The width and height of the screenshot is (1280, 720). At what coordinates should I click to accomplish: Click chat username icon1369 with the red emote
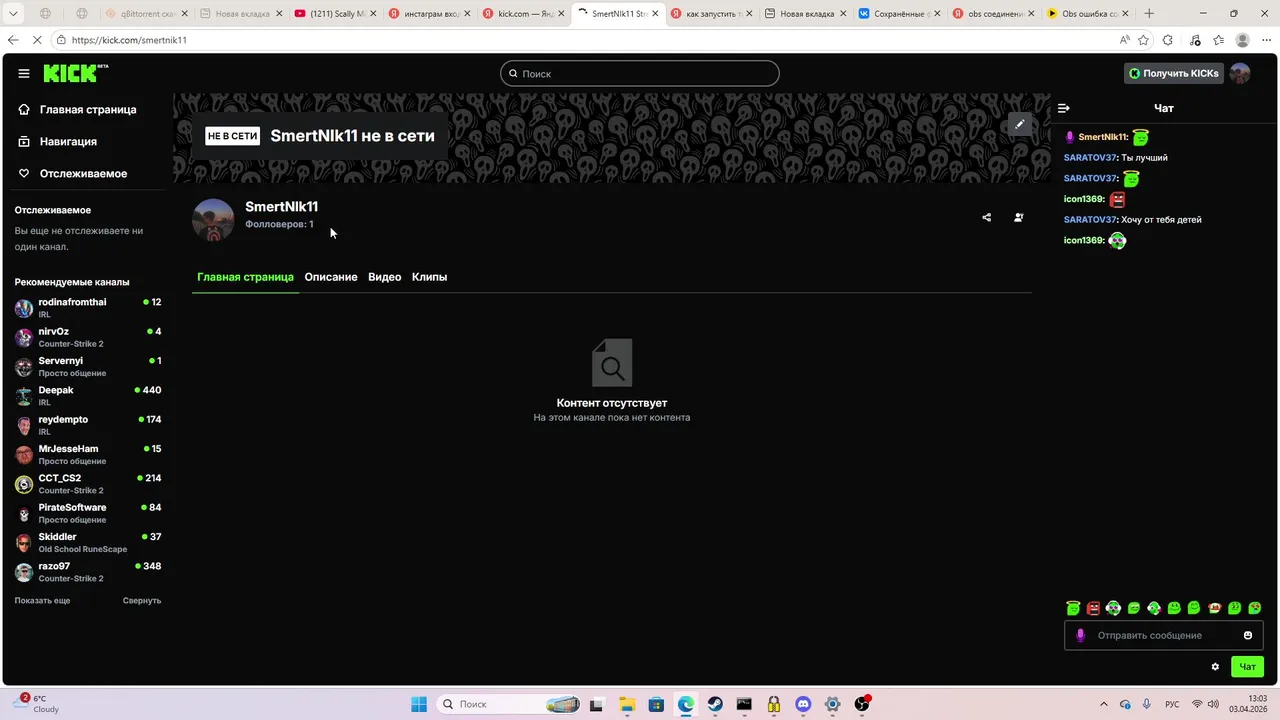1083,199
